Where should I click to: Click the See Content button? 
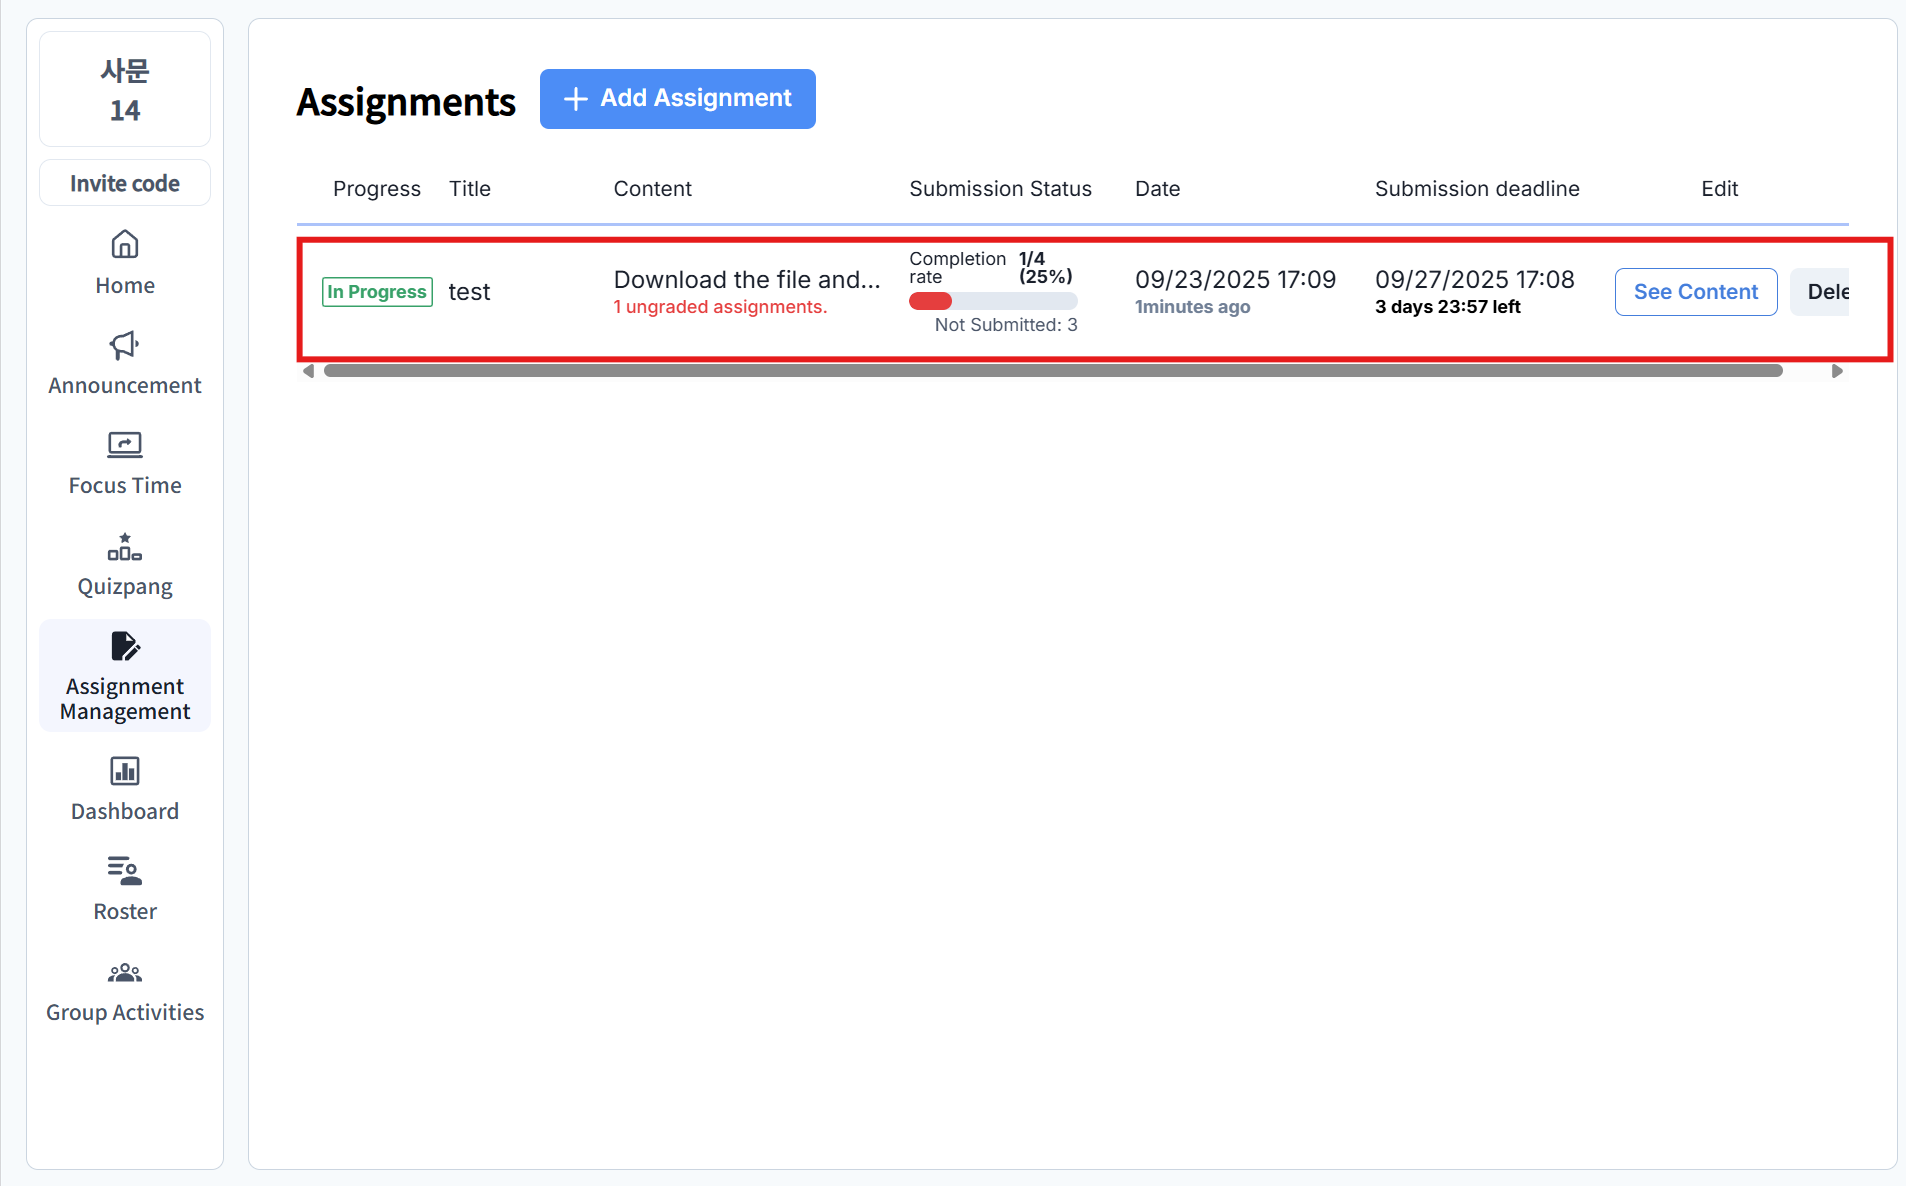click(1695, 292)
